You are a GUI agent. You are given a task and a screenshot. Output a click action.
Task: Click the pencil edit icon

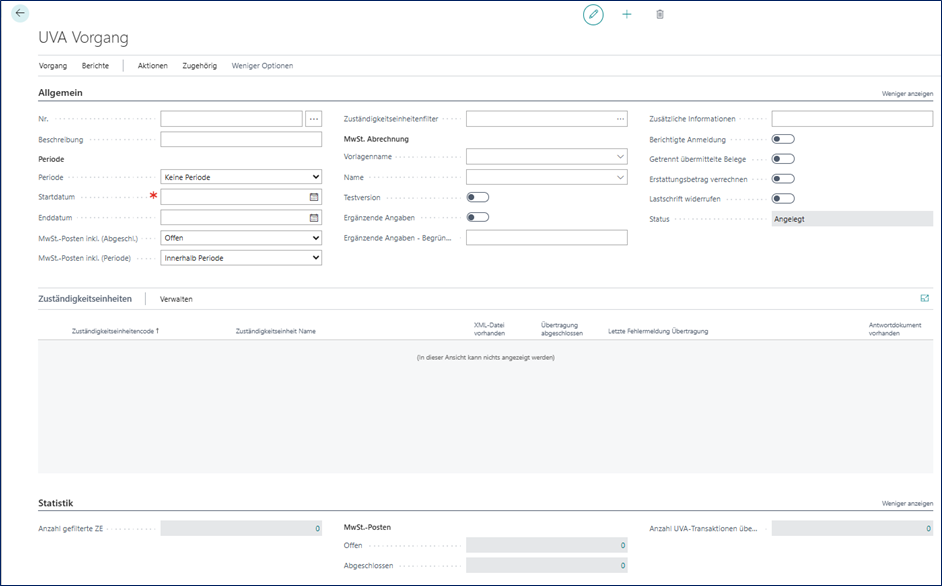594,15
